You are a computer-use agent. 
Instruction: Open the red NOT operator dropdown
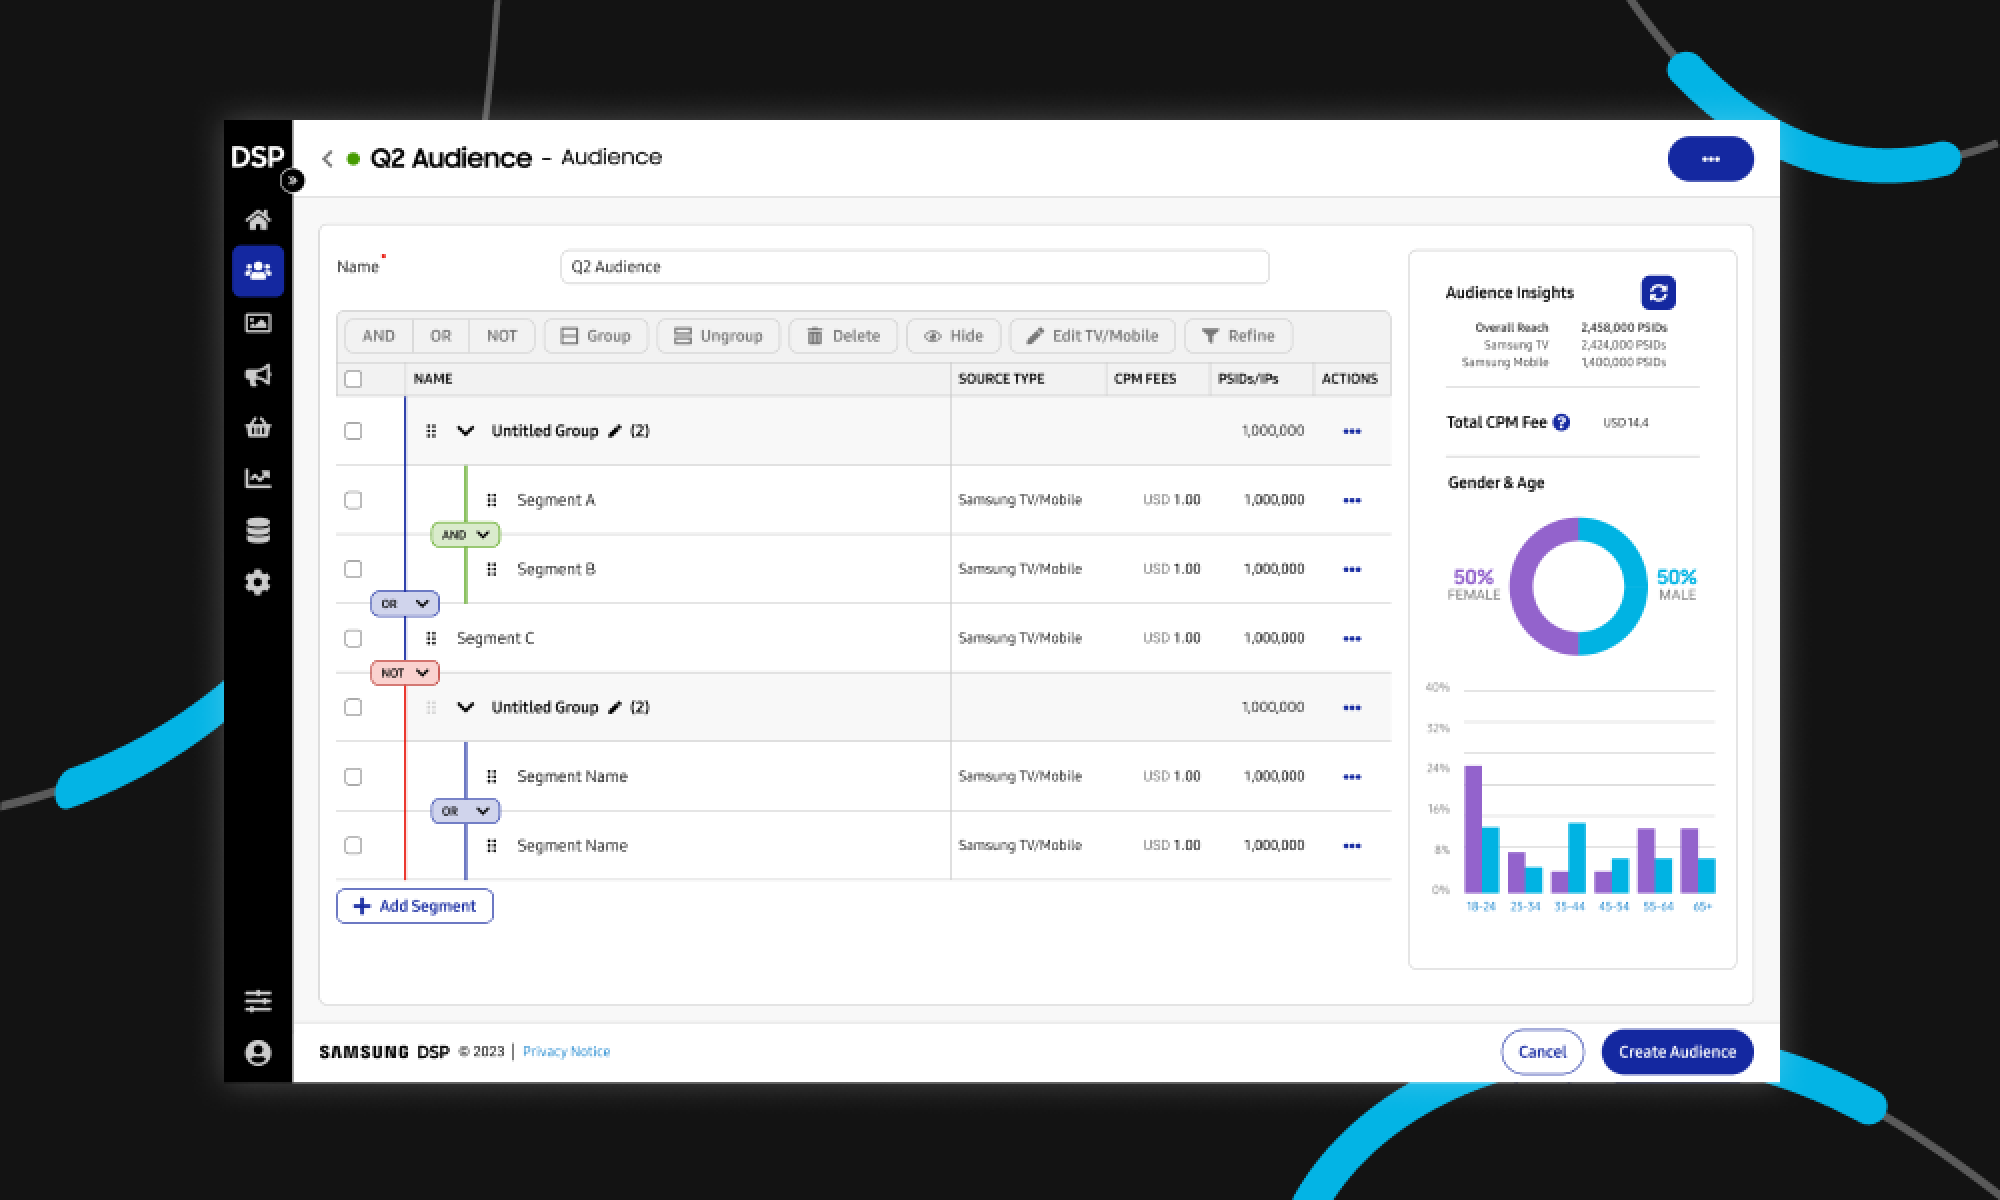point(405,673)
